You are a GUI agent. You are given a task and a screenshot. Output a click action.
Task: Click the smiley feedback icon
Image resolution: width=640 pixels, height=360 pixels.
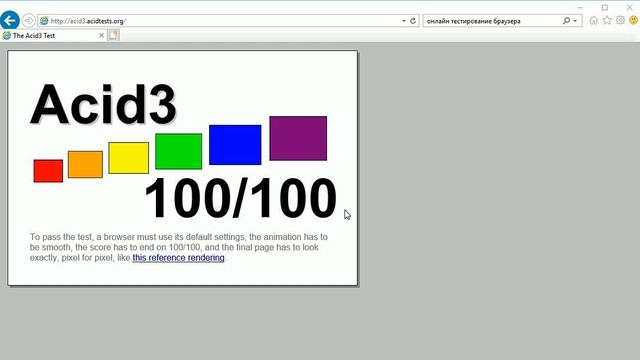click(x=633, y=20)
